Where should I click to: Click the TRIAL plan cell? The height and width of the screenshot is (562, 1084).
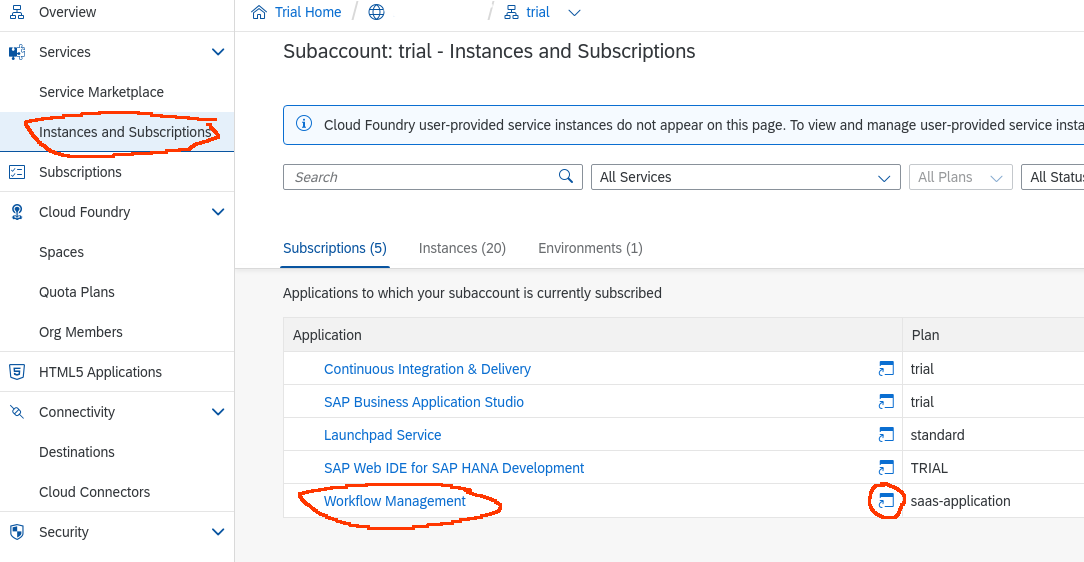click(929, 468)
